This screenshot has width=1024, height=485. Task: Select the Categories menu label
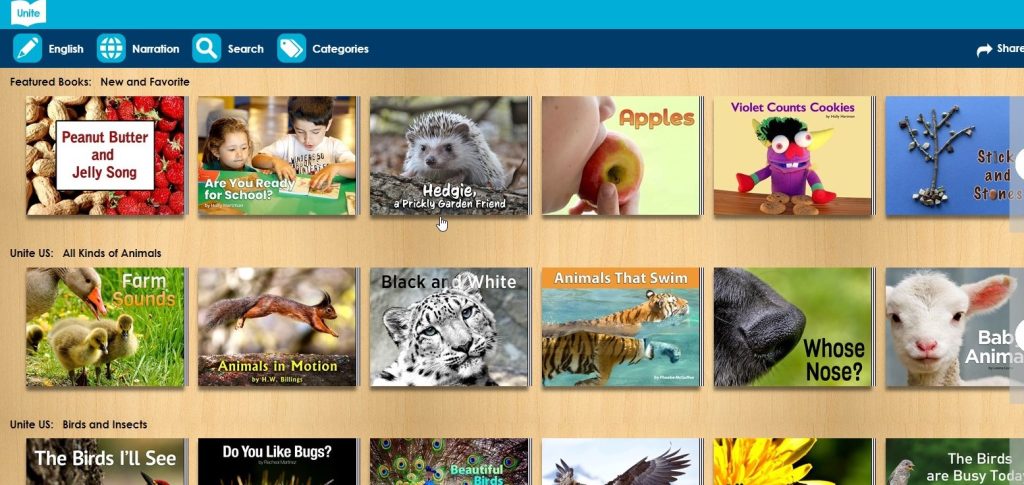pyautogui.click(x=340, y=49)
